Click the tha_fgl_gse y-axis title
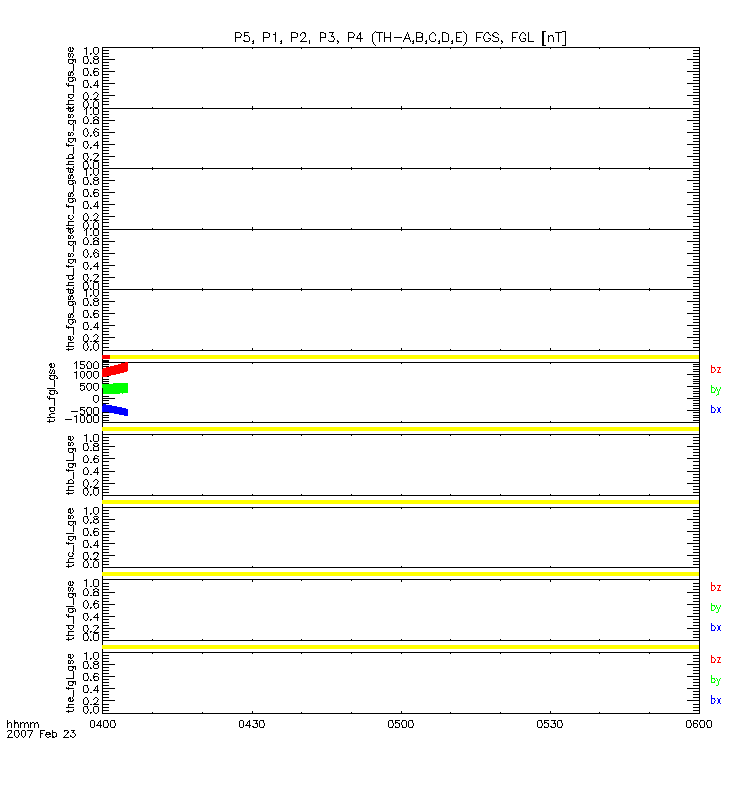This screenshot has width=750, height=800. click(52, 392)
